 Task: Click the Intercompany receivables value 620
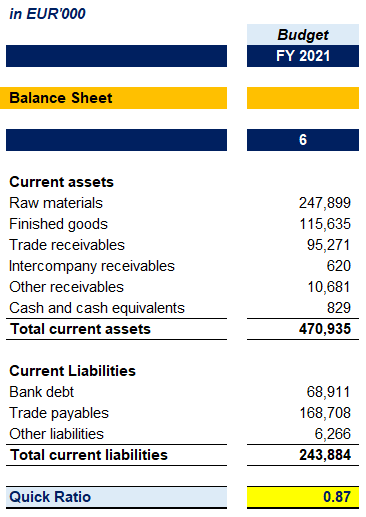click(339, 266)
